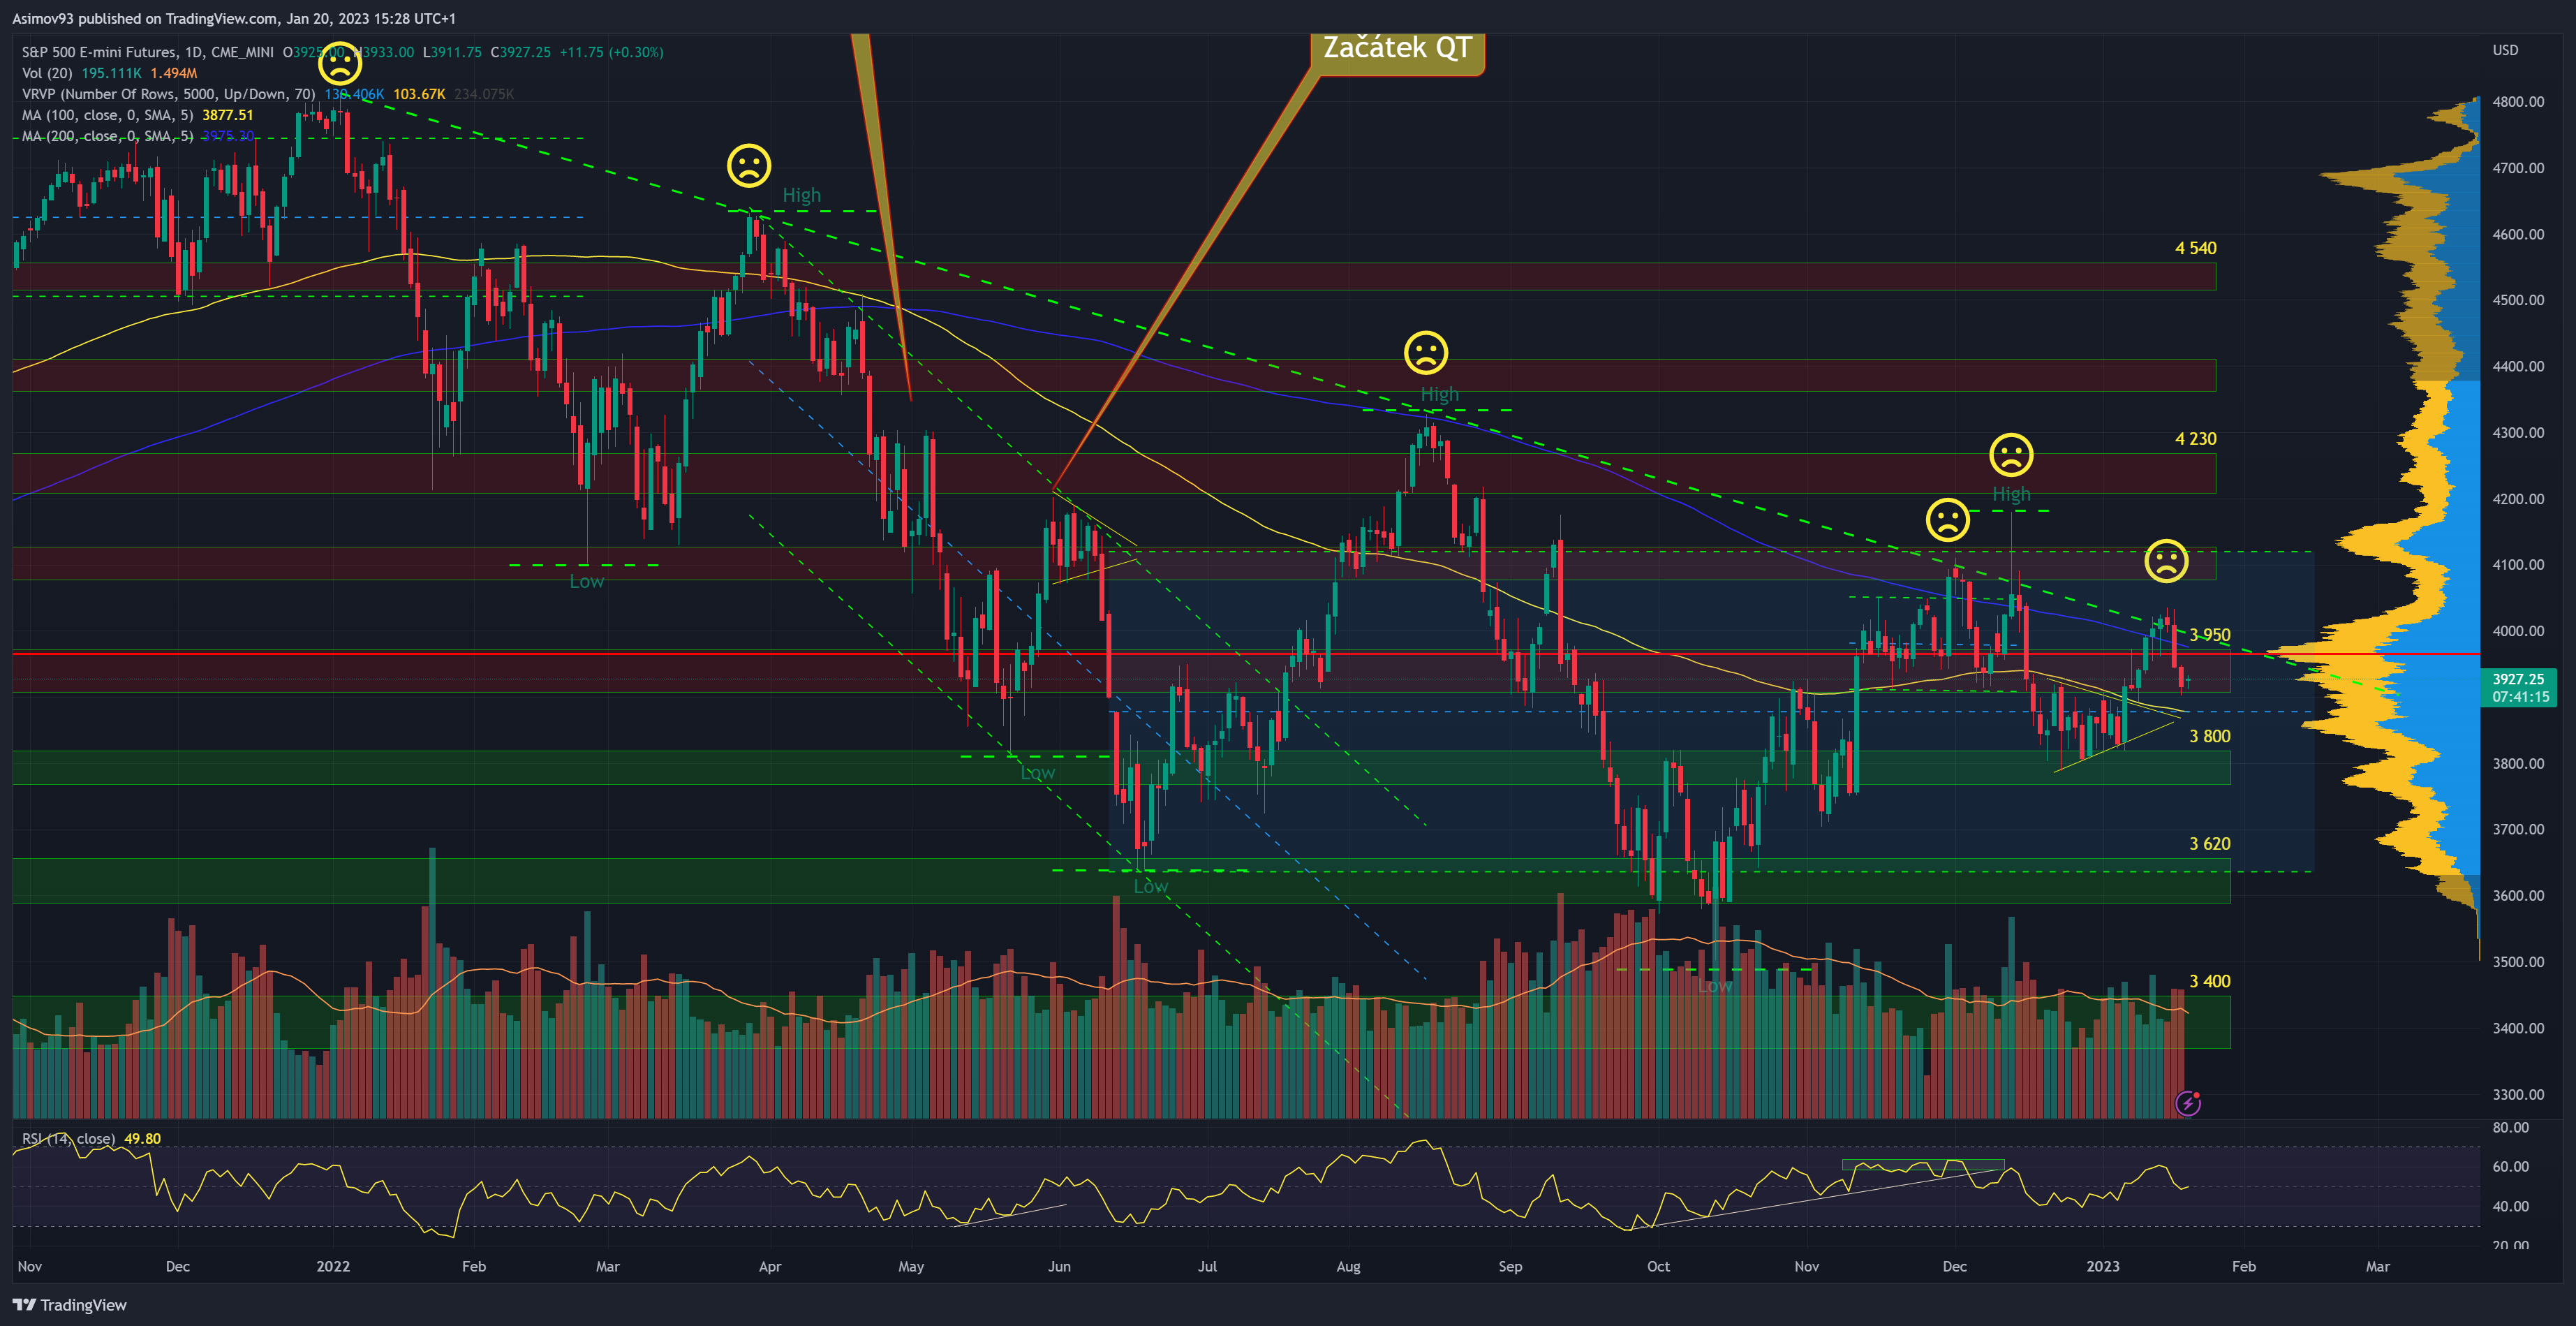The width and height of the screenshot is (2576, 1326).
Task: Click the sad face above January 2022 peak
Action: [340, 65]
